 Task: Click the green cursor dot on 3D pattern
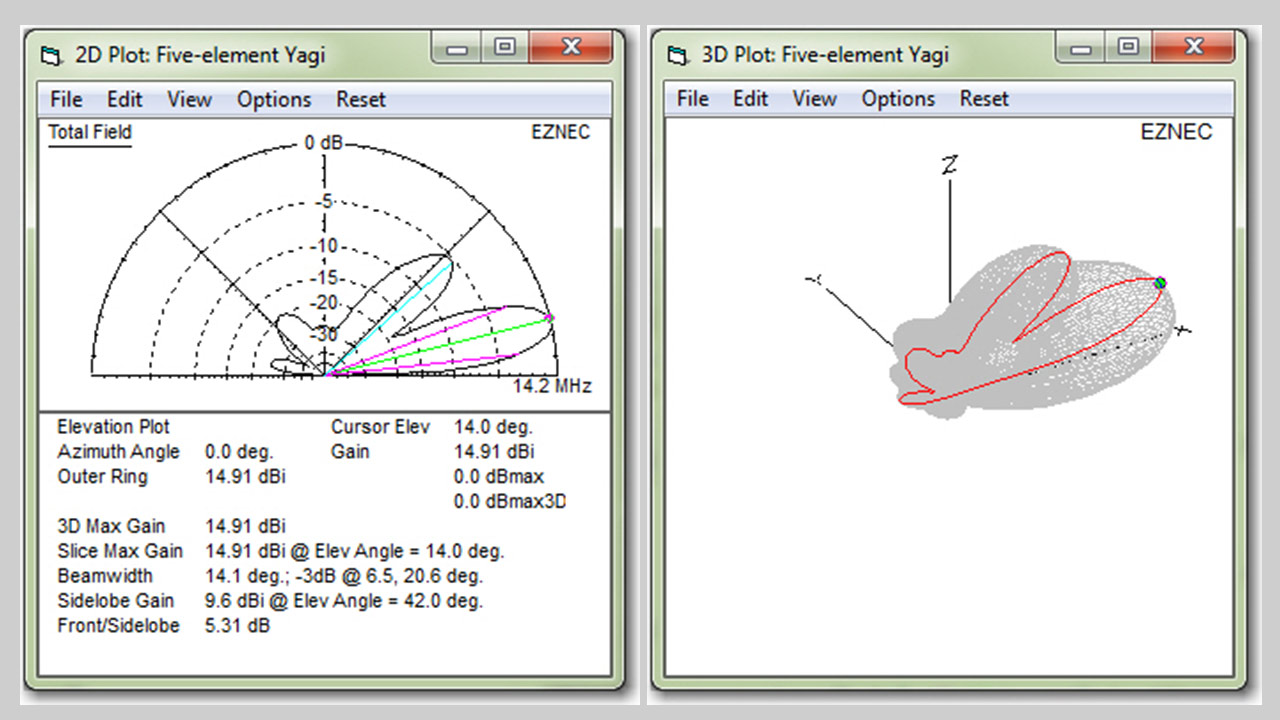[1160, 283]
